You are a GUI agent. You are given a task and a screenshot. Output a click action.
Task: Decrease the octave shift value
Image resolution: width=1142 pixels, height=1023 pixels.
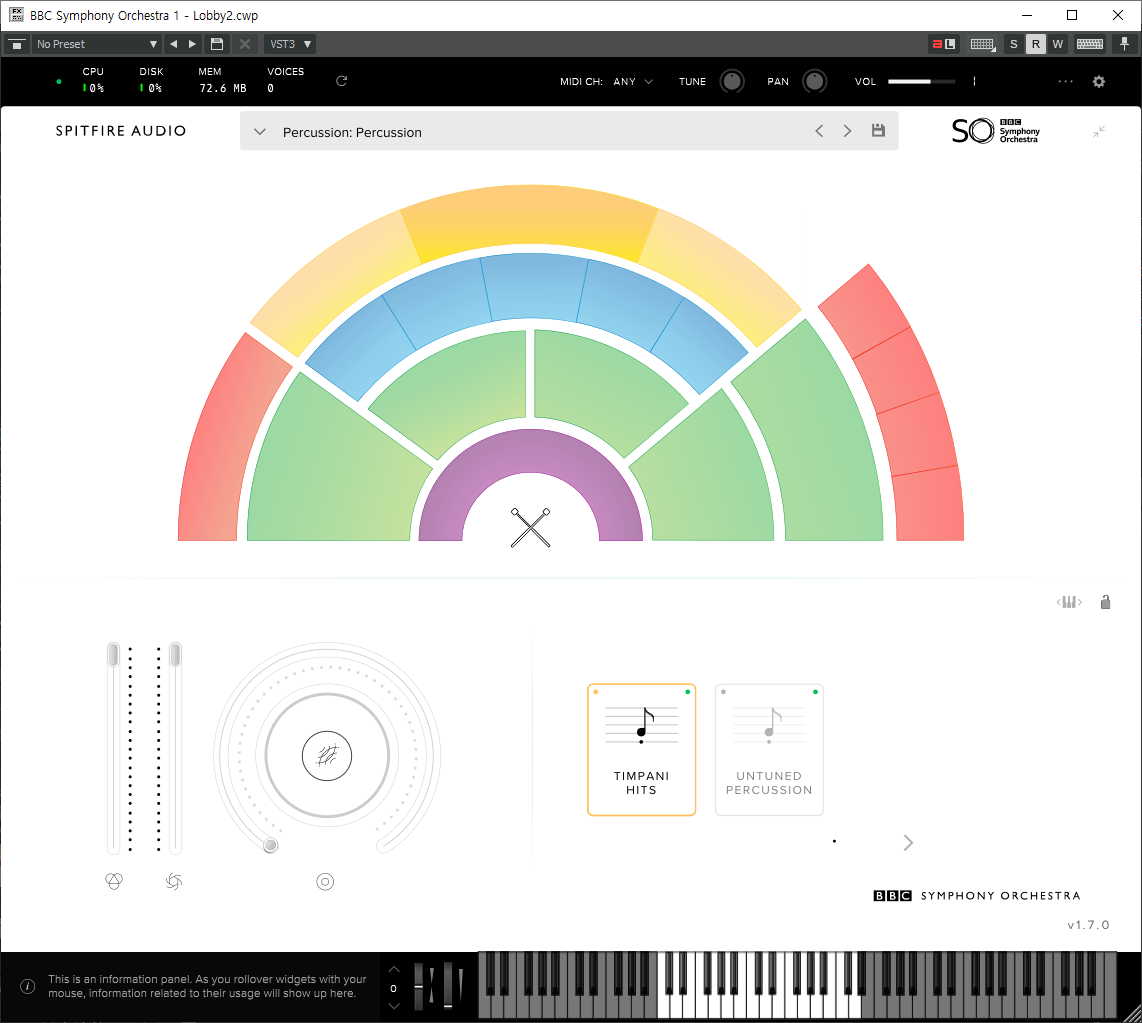[394, 1006]
